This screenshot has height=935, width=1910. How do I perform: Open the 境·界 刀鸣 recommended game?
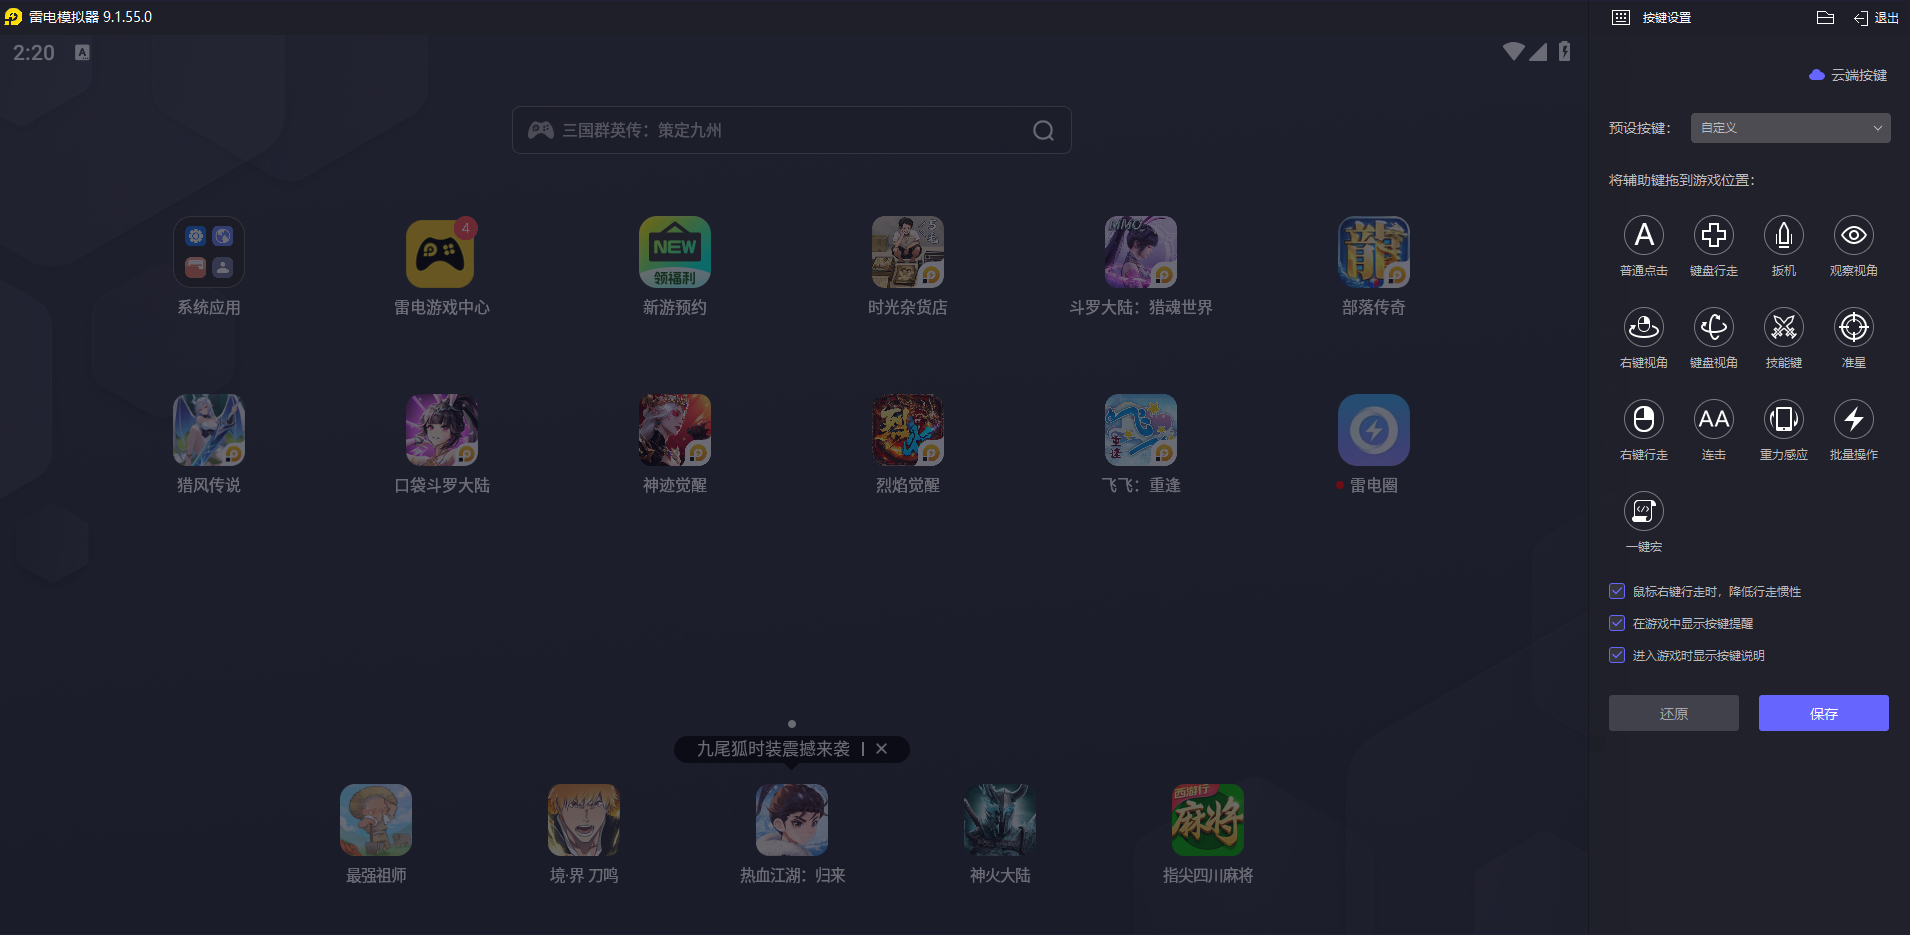(584, 820)
